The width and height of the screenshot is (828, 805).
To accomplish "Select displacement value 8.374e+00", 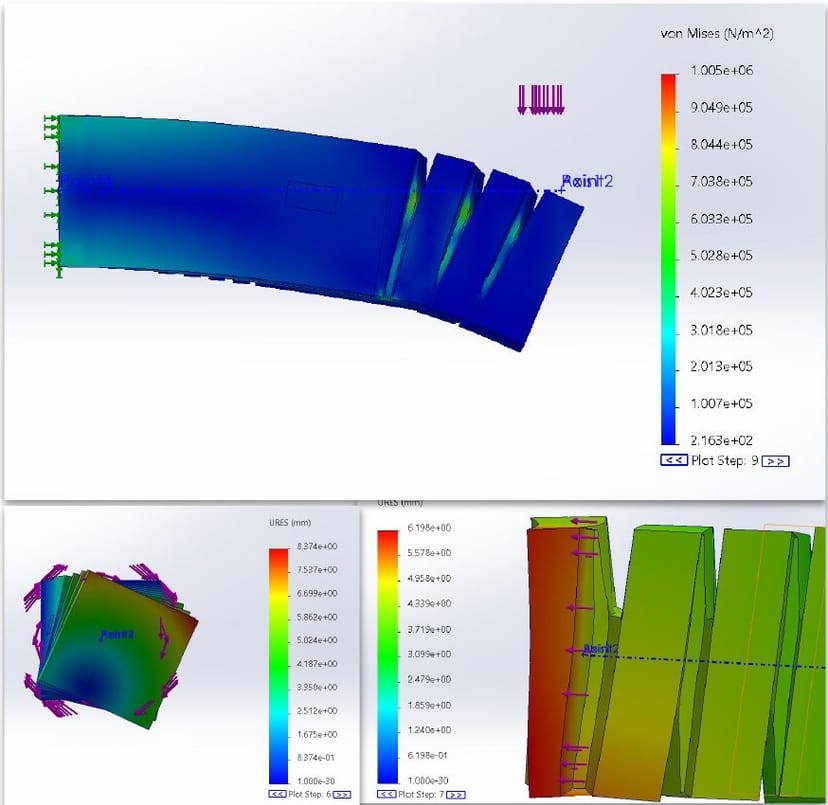I will pos(317,546).
